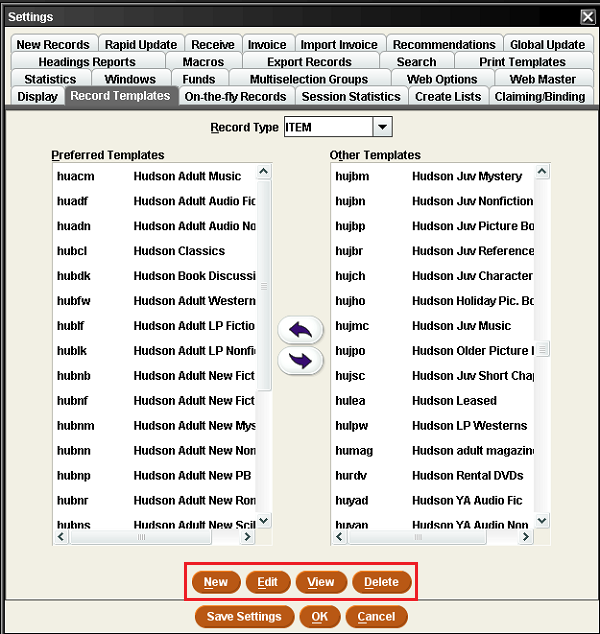Select hubdk Hudson Book Discussion template
The width and height of the screenshot is (600, 634).
coord(154,276)
